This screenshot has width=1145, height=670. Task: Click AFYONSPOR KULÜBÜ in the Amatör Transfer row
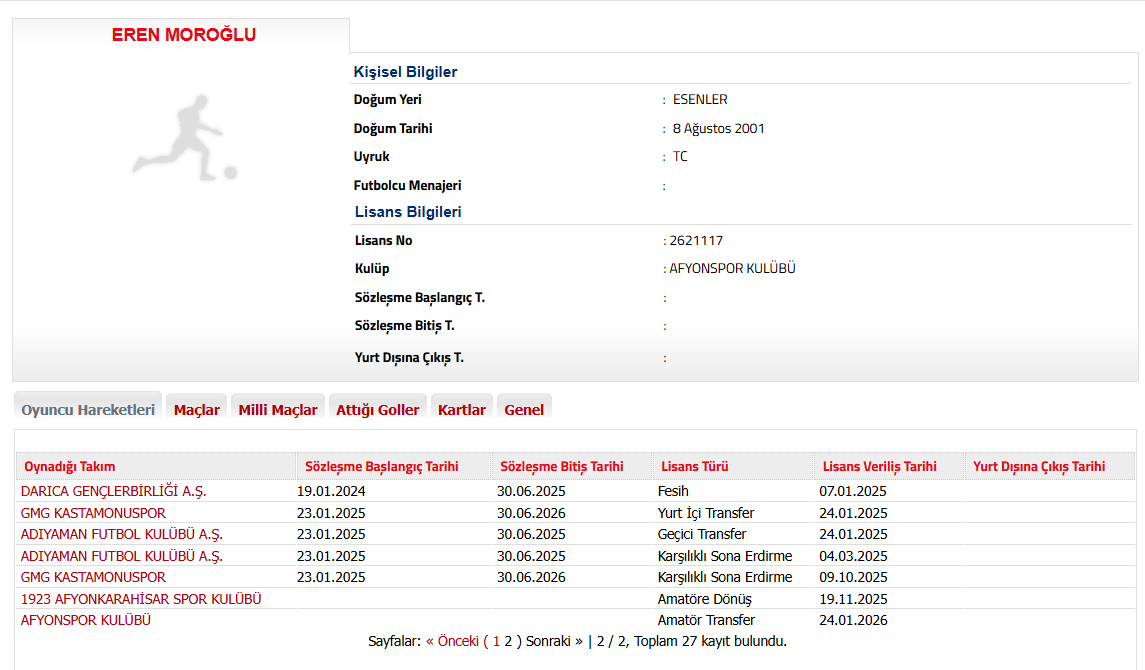click(x=86, y=620)
